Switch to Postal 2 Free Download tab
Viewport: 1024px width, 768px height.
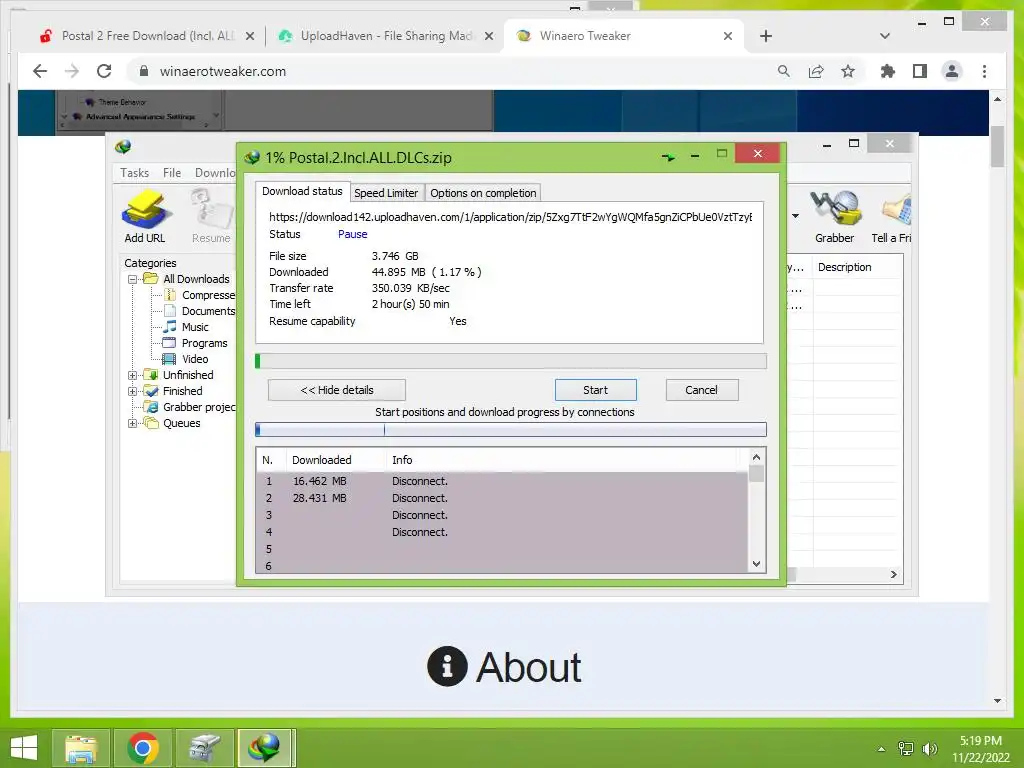pos(148,36)
